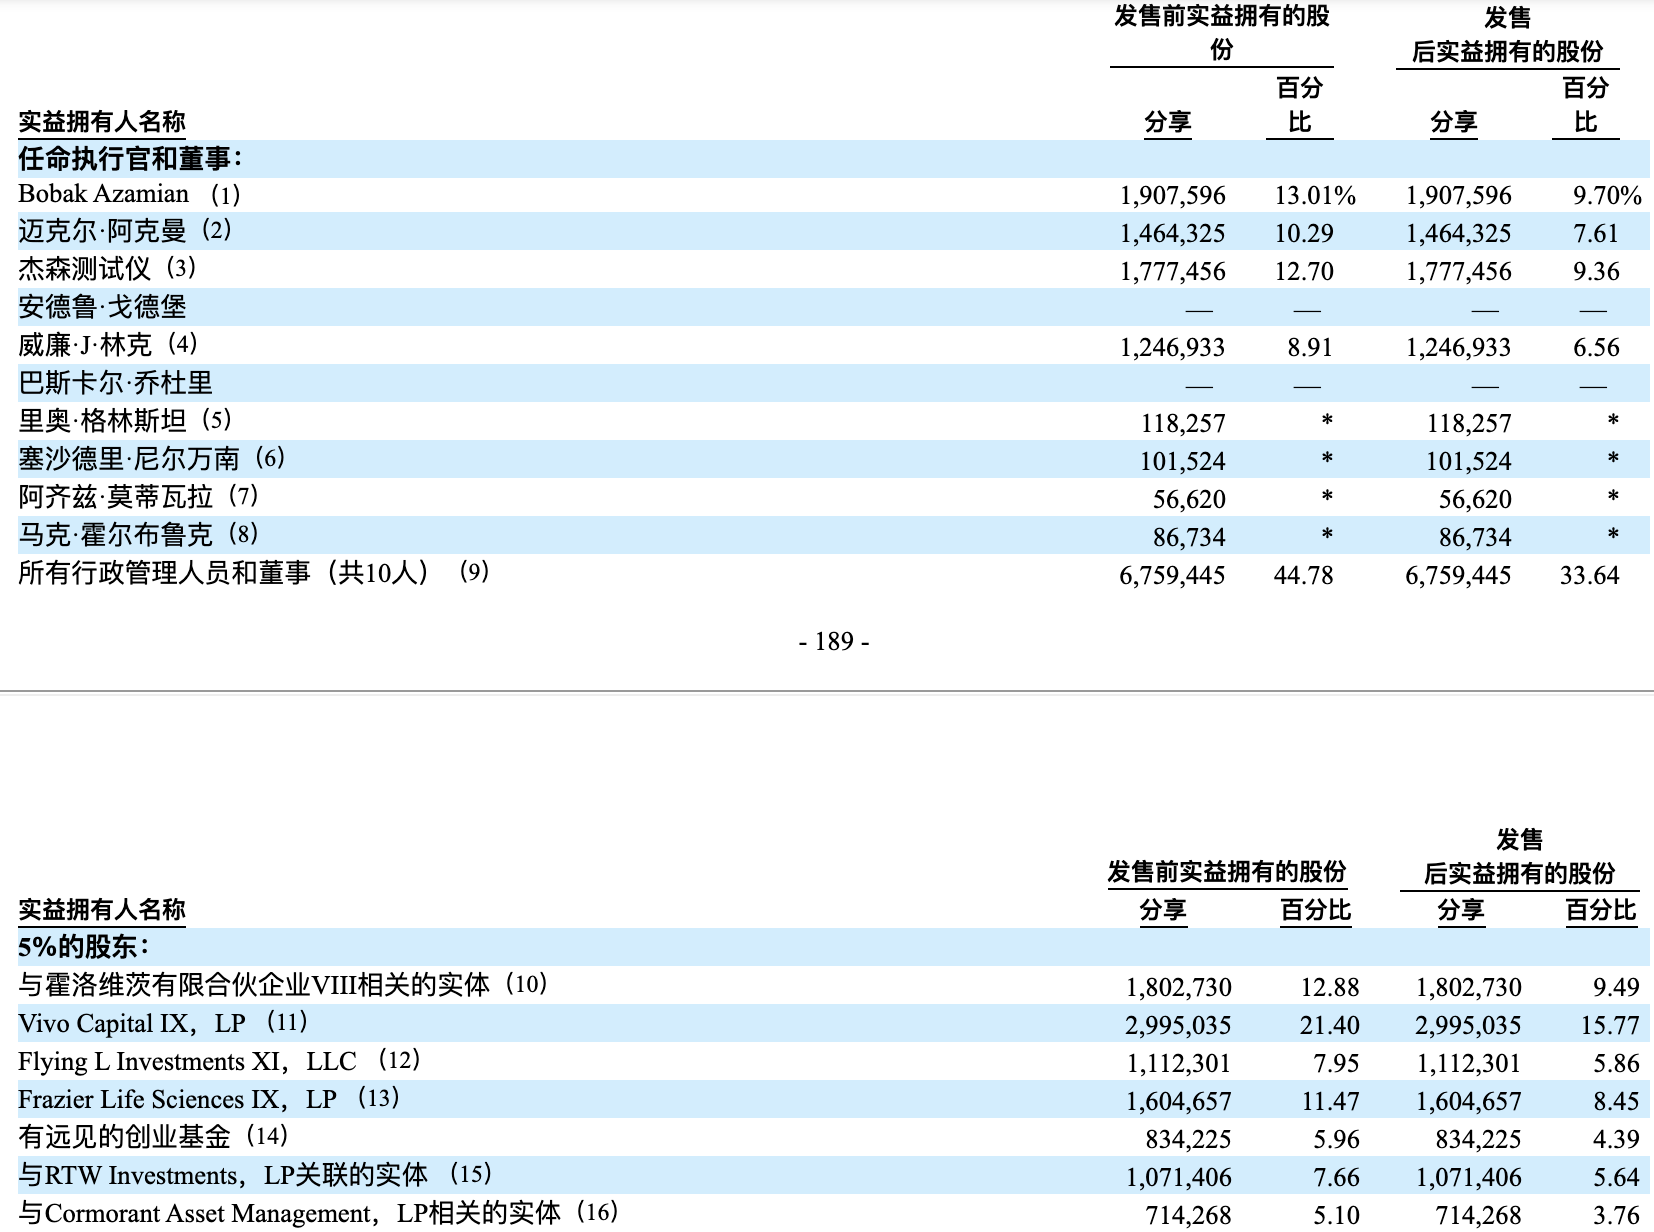The height and width of the screenshot is (1232, 1654).
Task: Click the name "里奥·格林斯坦"
Action: (102, 422)
